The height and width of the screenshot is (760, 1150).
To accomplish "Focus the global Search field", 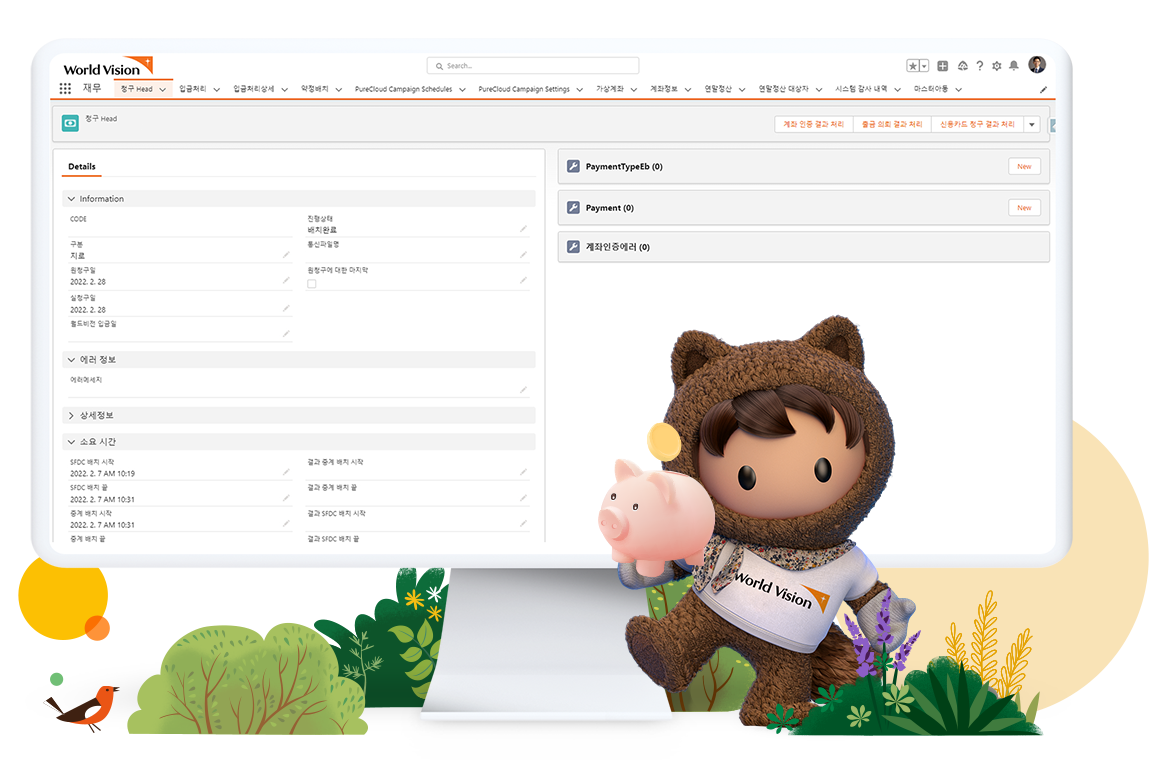I will coord(533,66).
